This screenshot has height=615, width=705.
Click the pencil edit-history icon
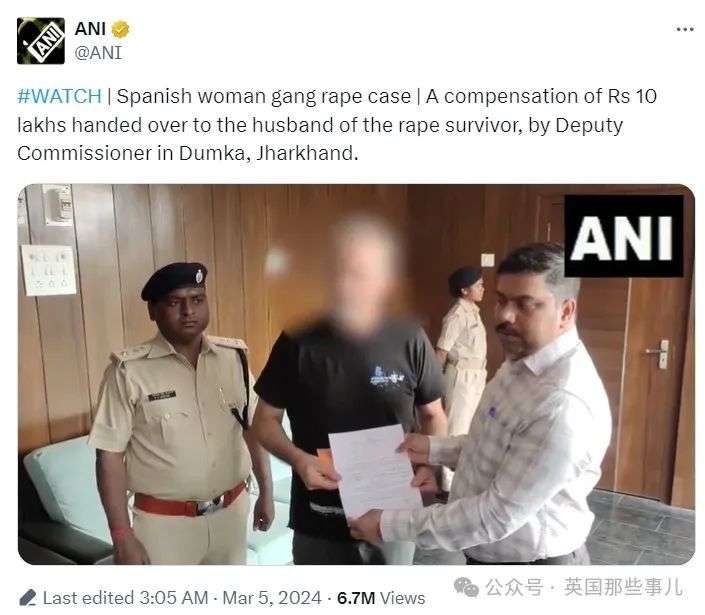pos(27,597)
